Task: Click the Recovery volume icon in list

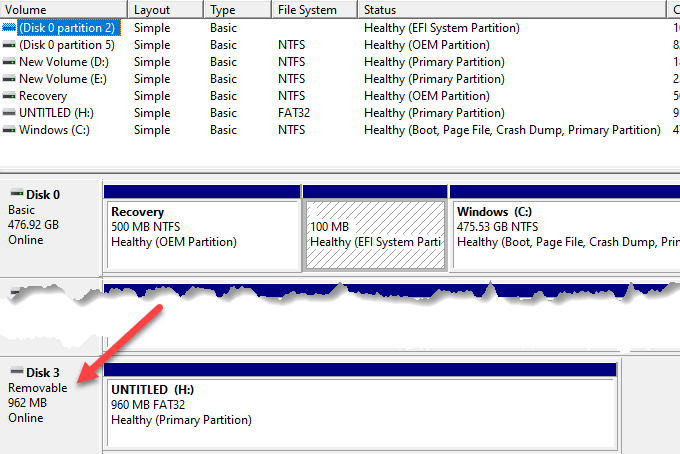Action: coord(9,96)
